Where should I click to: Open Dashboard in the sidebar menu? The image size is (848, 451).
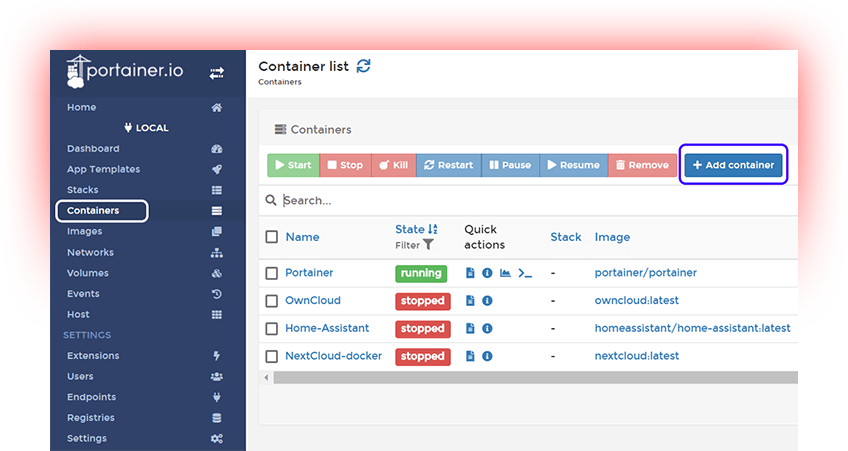[93, 149]
